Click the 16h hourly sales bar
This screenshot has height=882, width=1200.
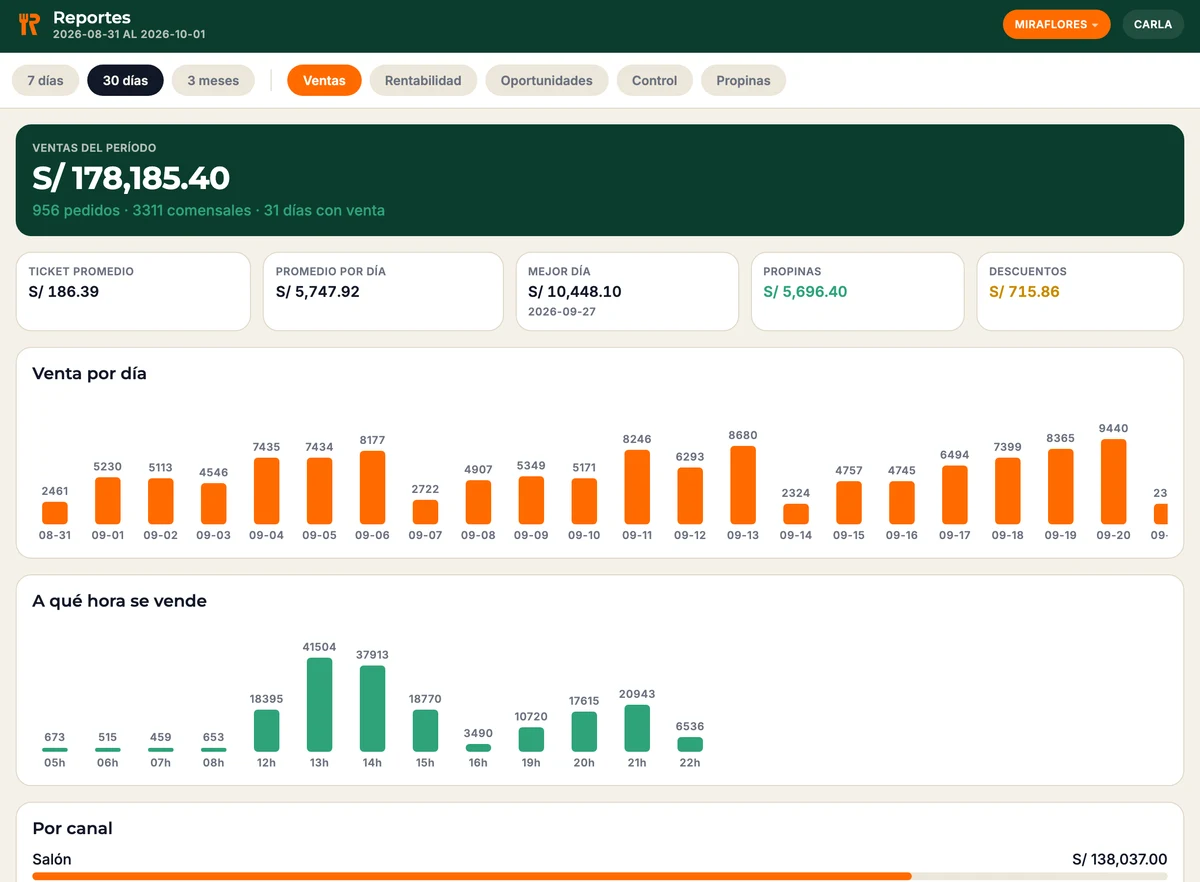tap(478, 748)
